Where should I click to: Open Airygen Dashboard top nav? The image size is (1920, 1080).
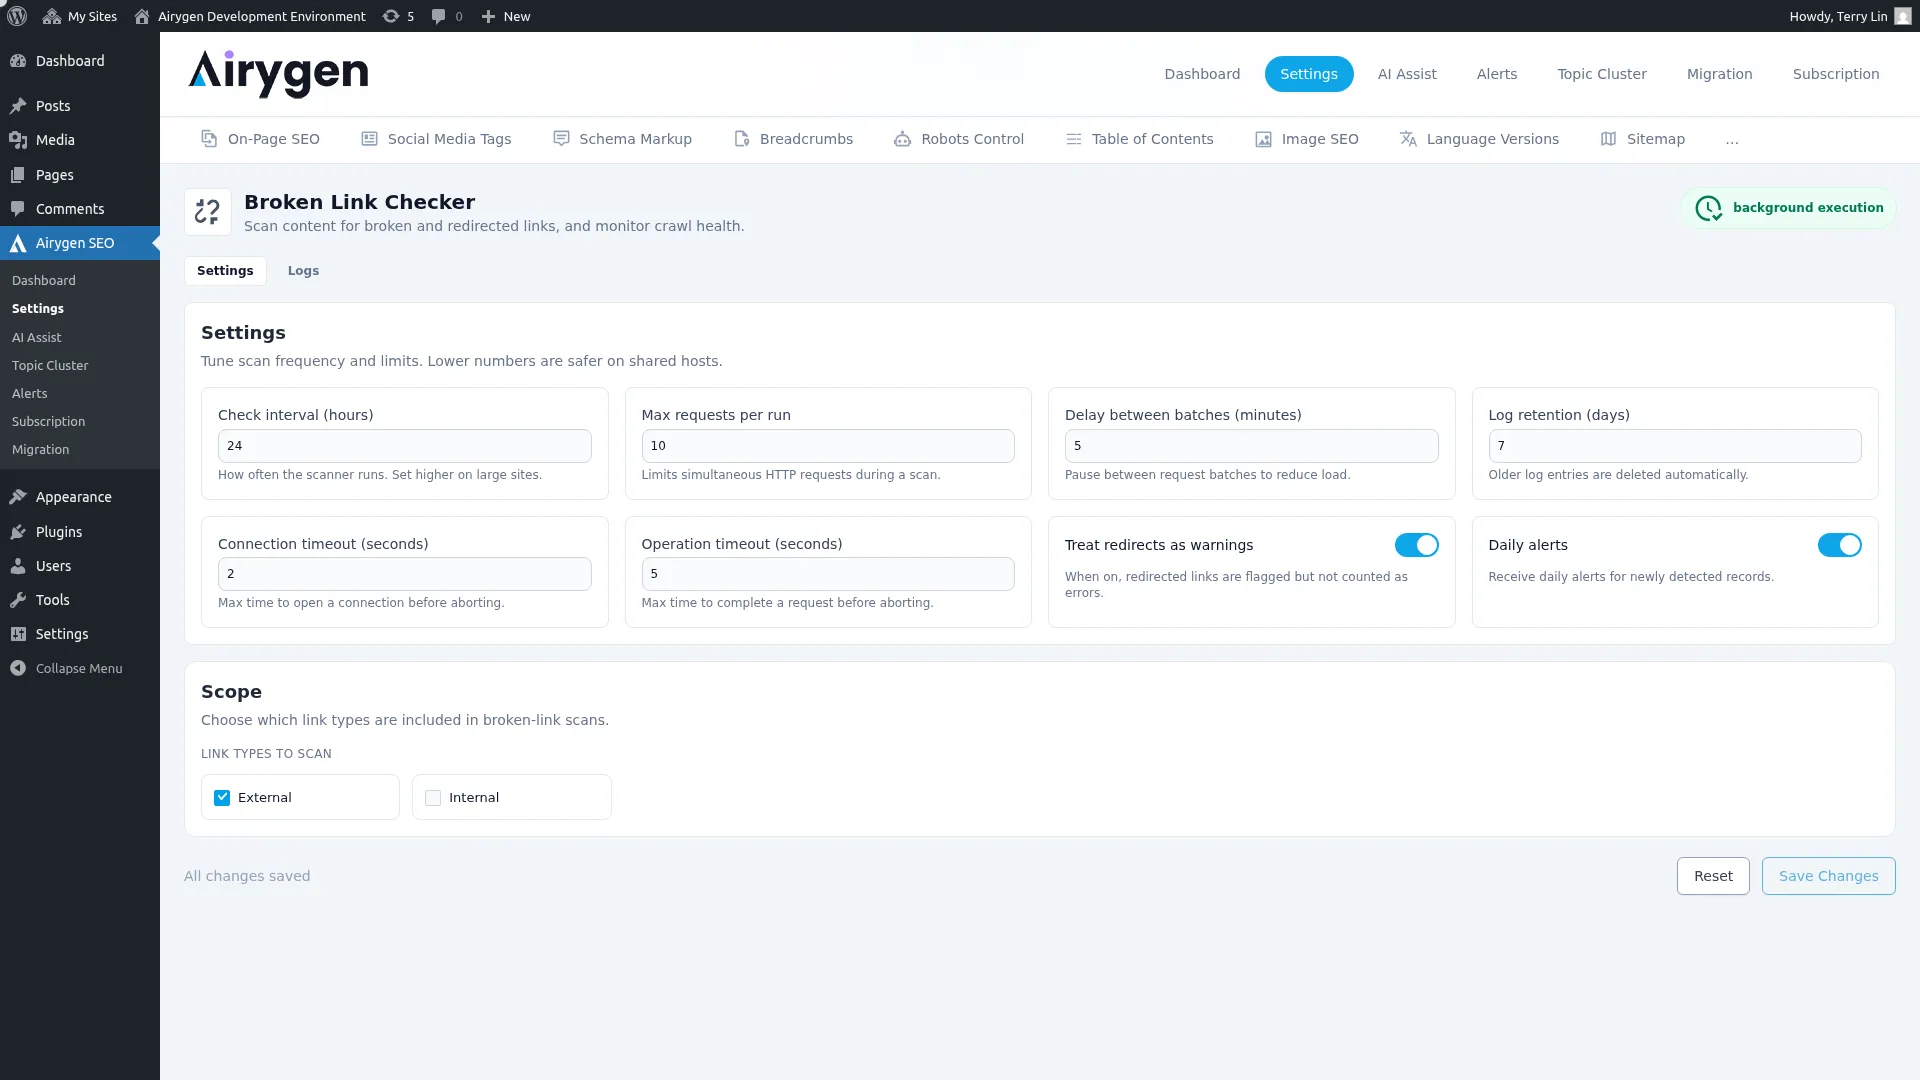point(1202,74)
